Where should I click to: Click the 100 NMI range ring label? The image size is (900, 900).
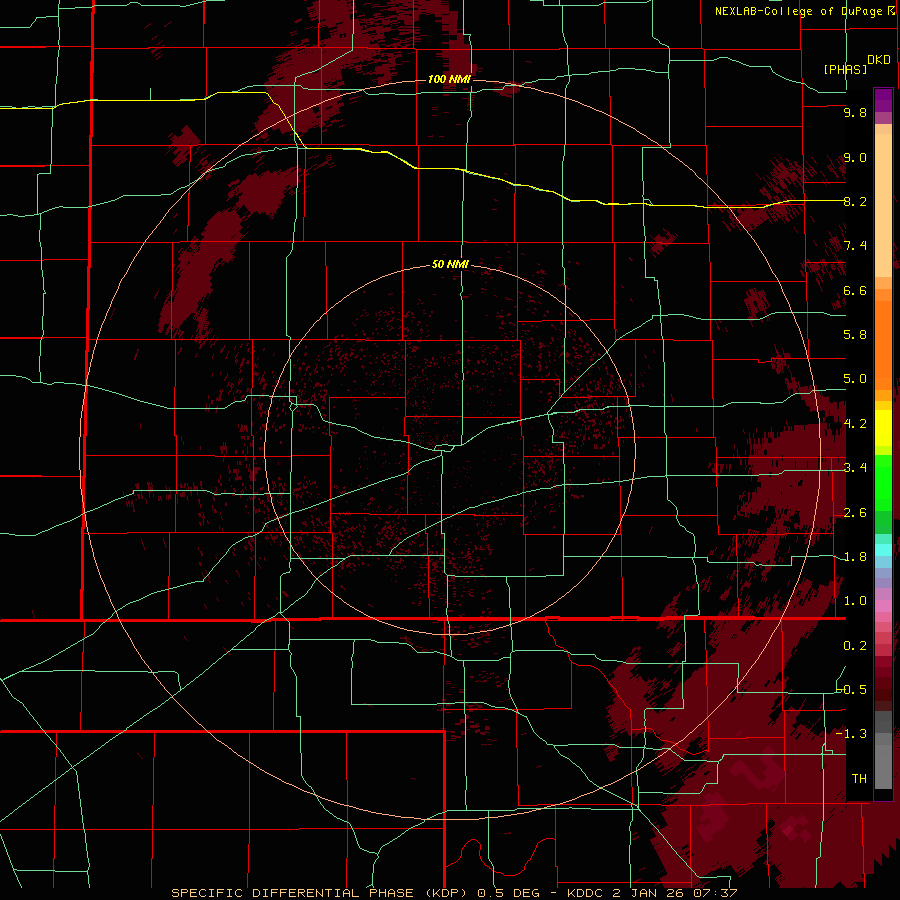(449, 79)
